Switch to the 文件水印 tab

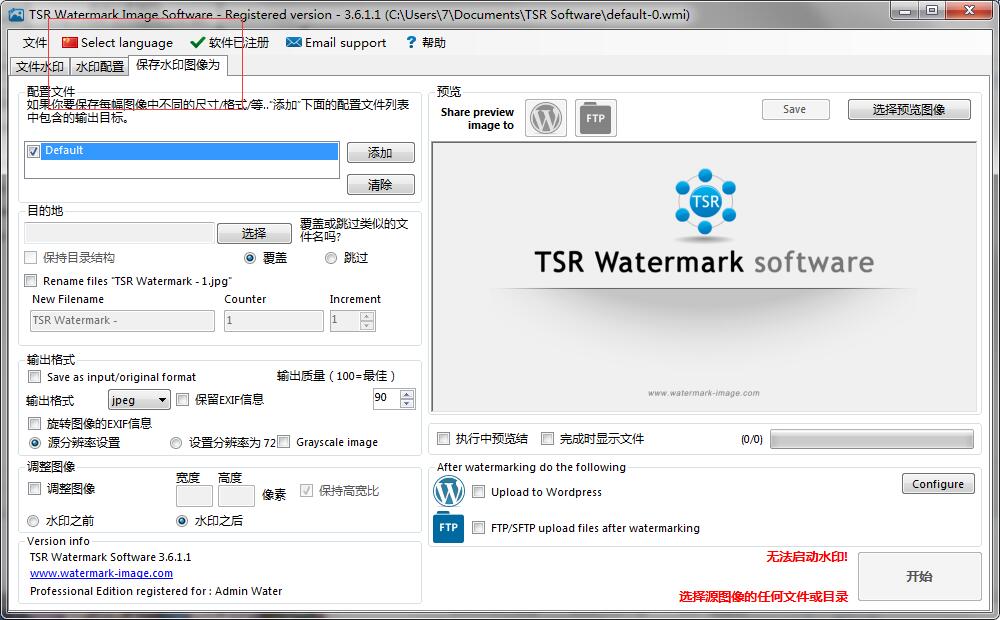[40, 67]
